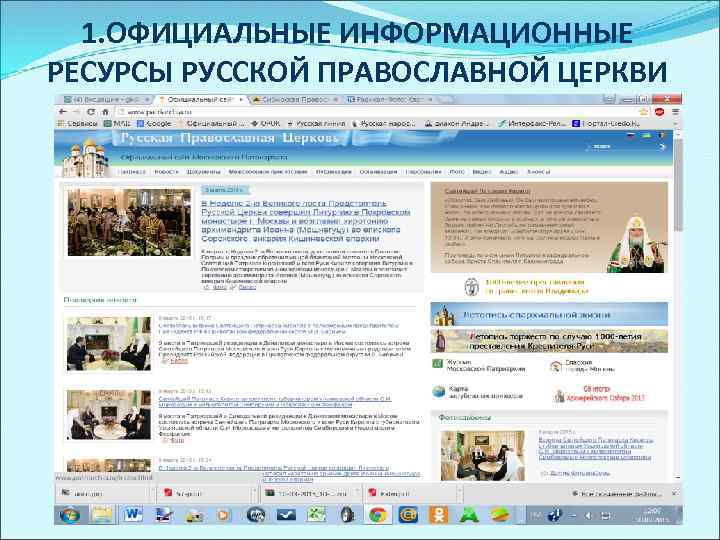Open the Google bookmark

pyautogui.click(x=154, y=124)
